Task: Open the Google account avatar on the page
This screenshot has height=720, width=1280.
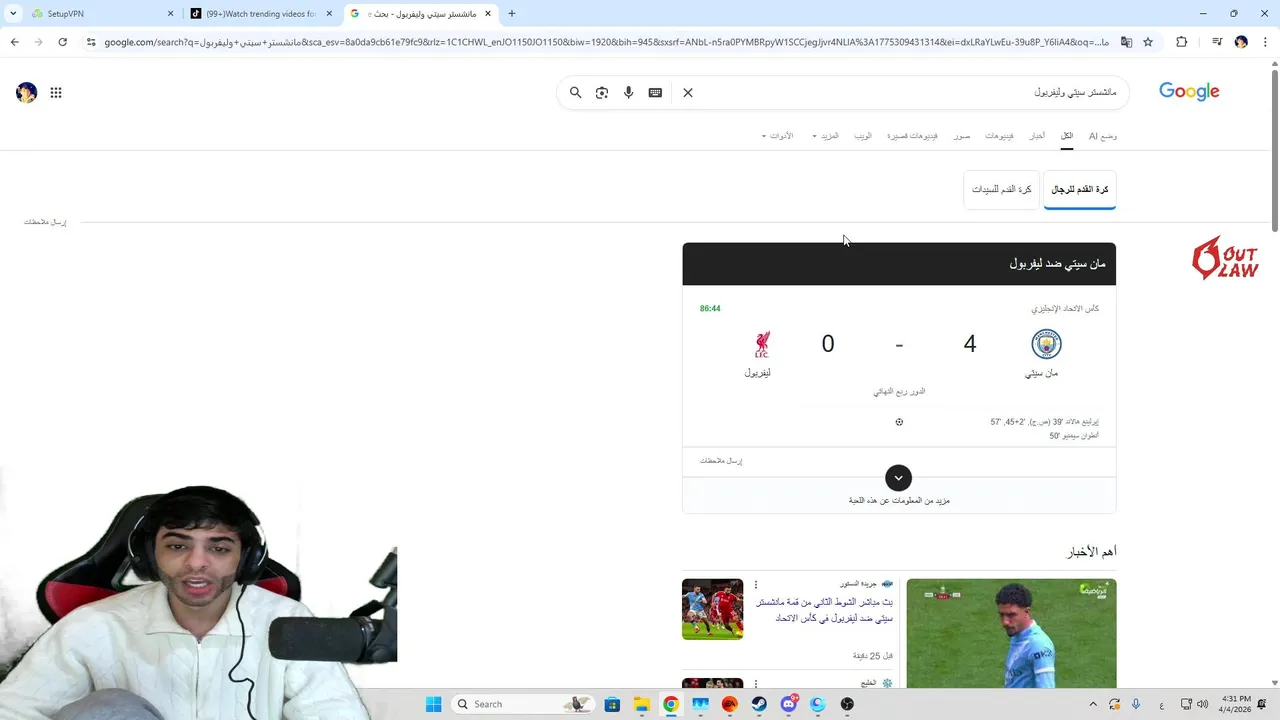Action: pyautogui.click(x=27, y=92)
